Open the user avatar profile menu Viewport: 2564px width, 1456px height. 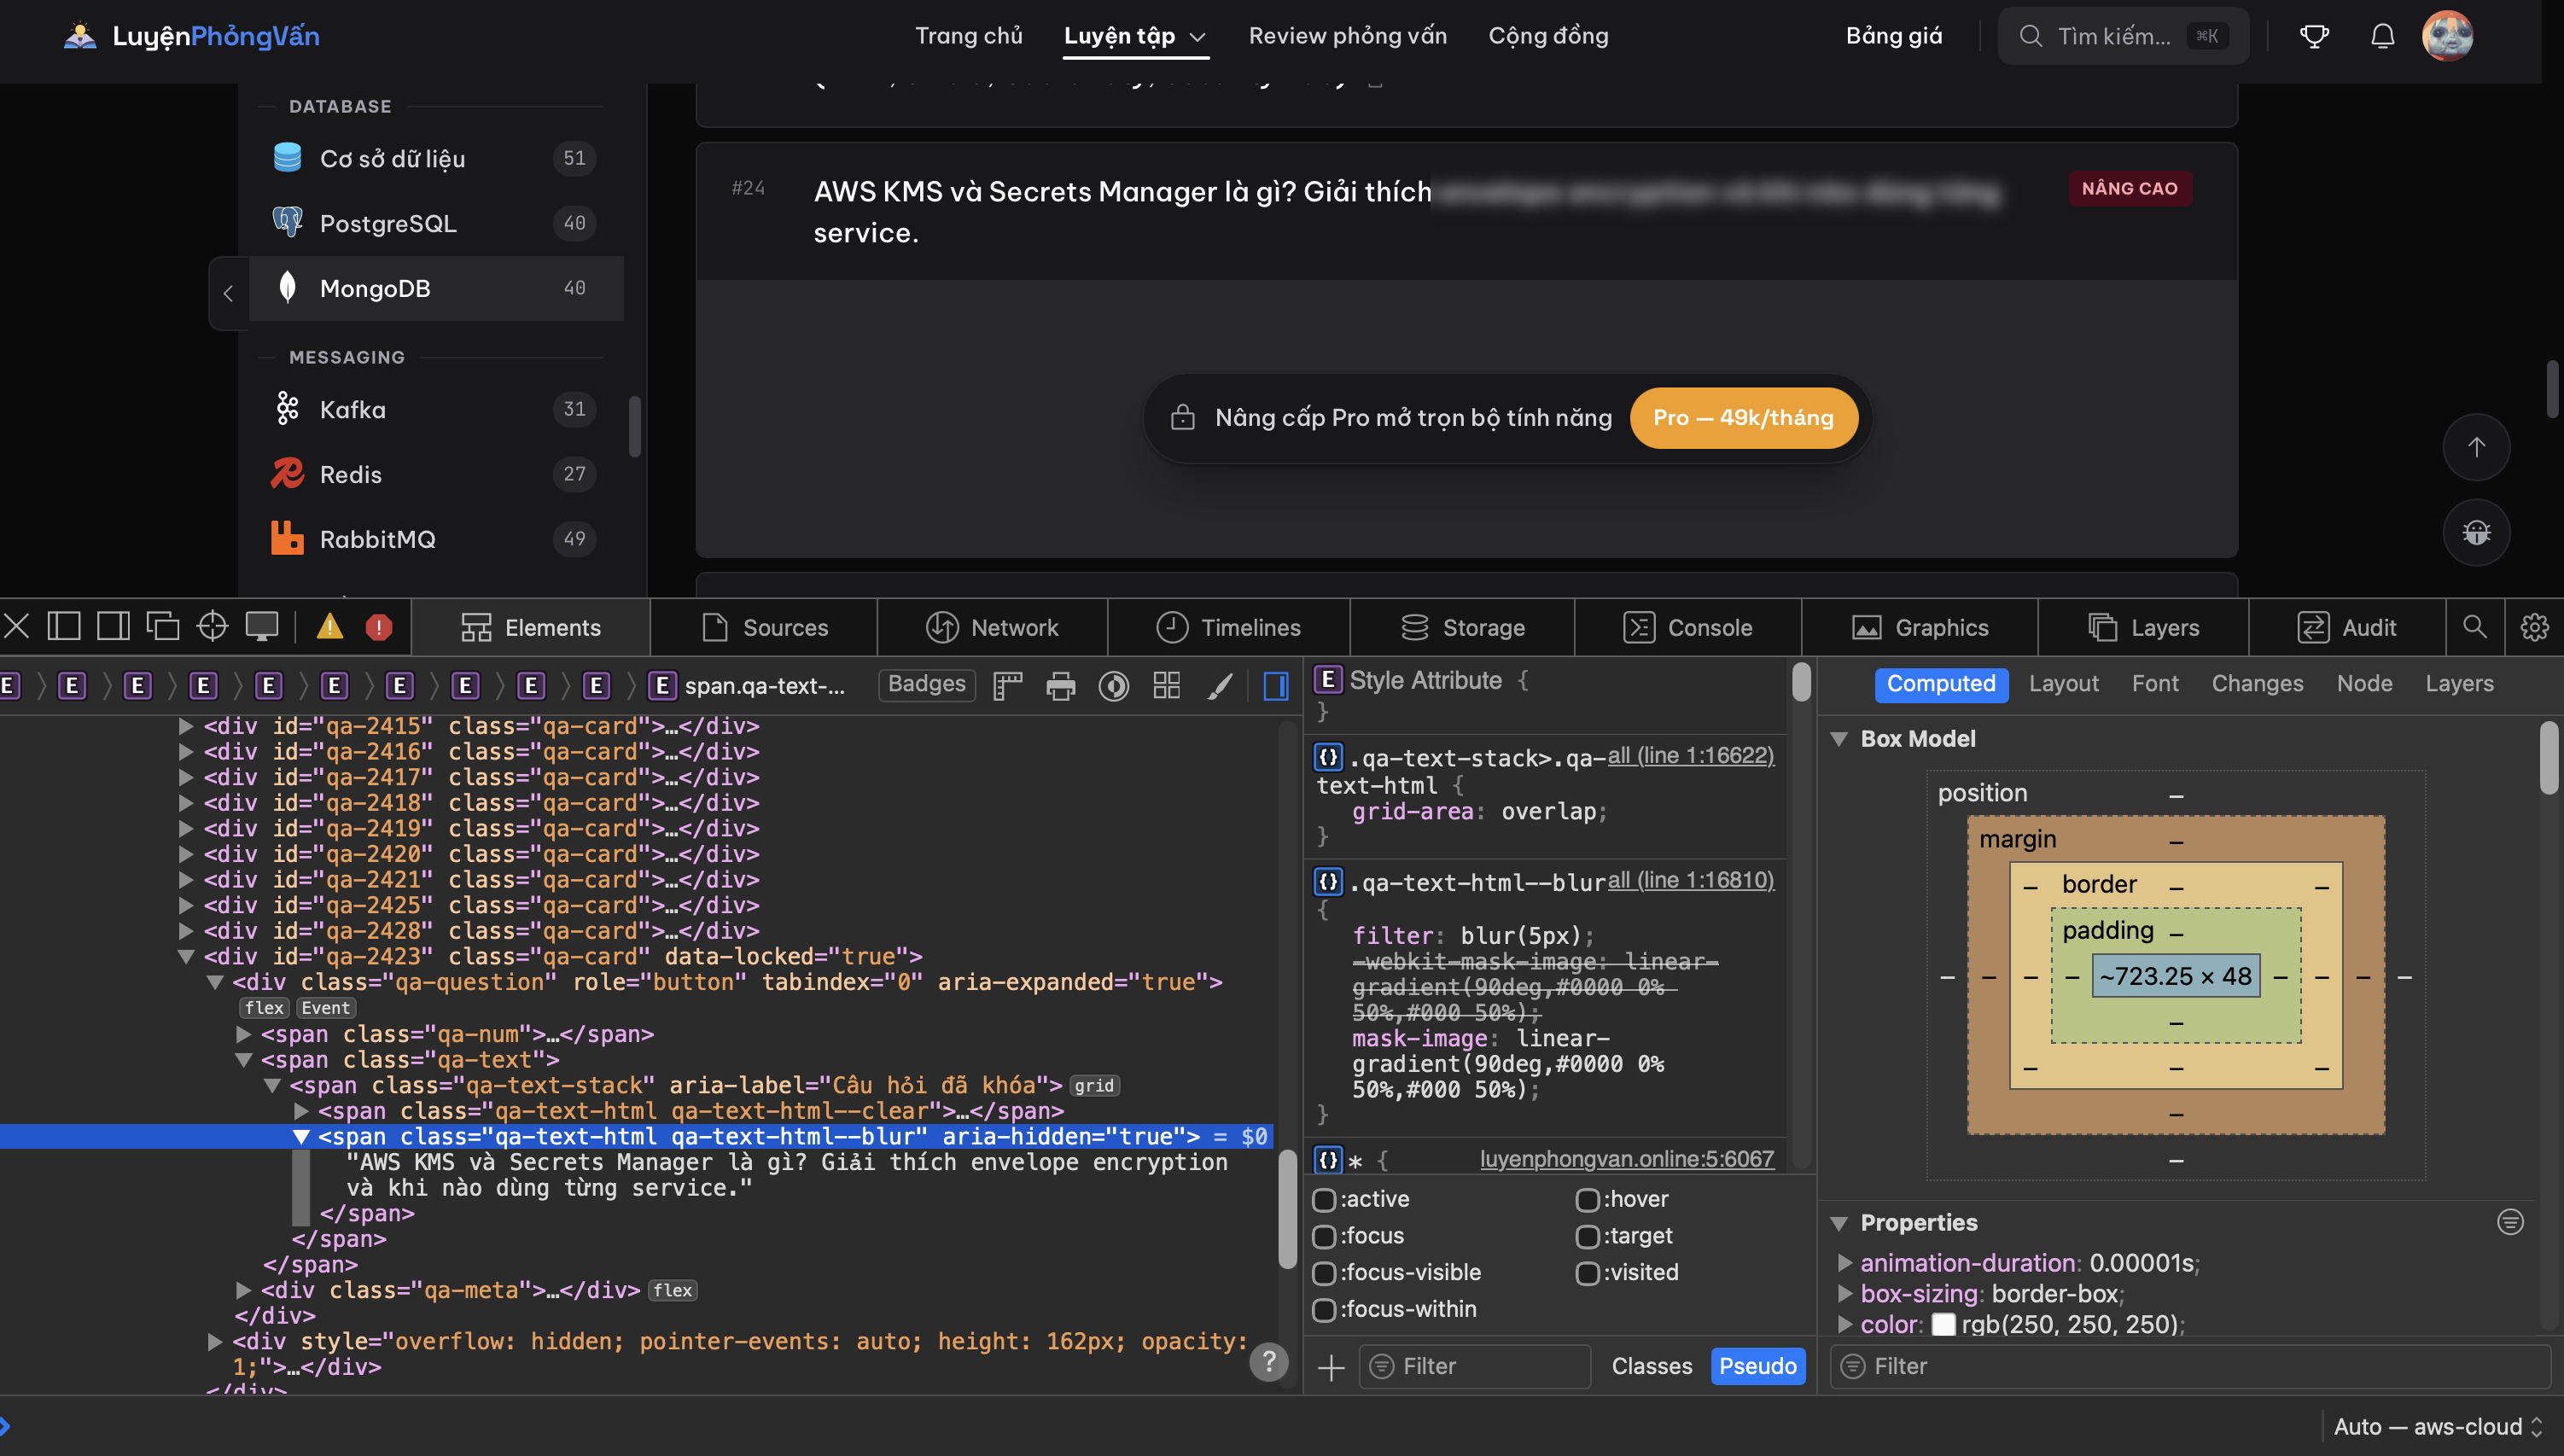pos(2447,36)
